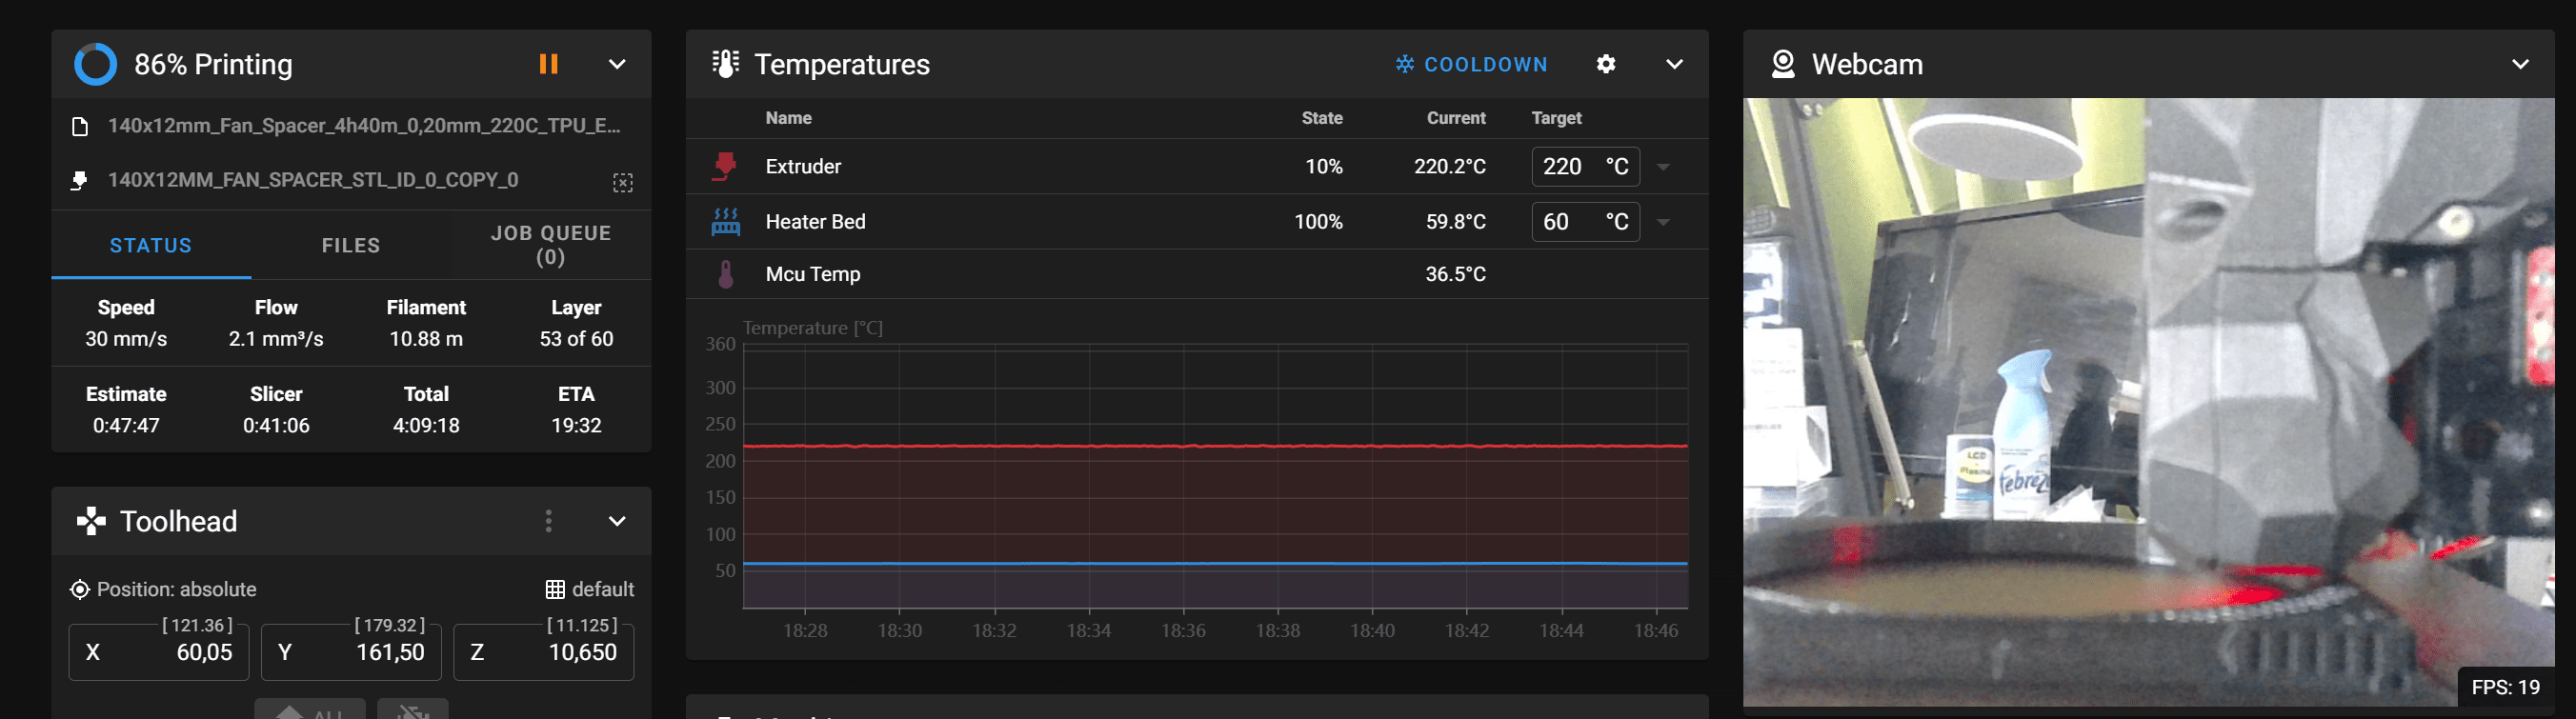Collapse the Webcam panel
The image size is (2576, 719).
(2520, 64)
